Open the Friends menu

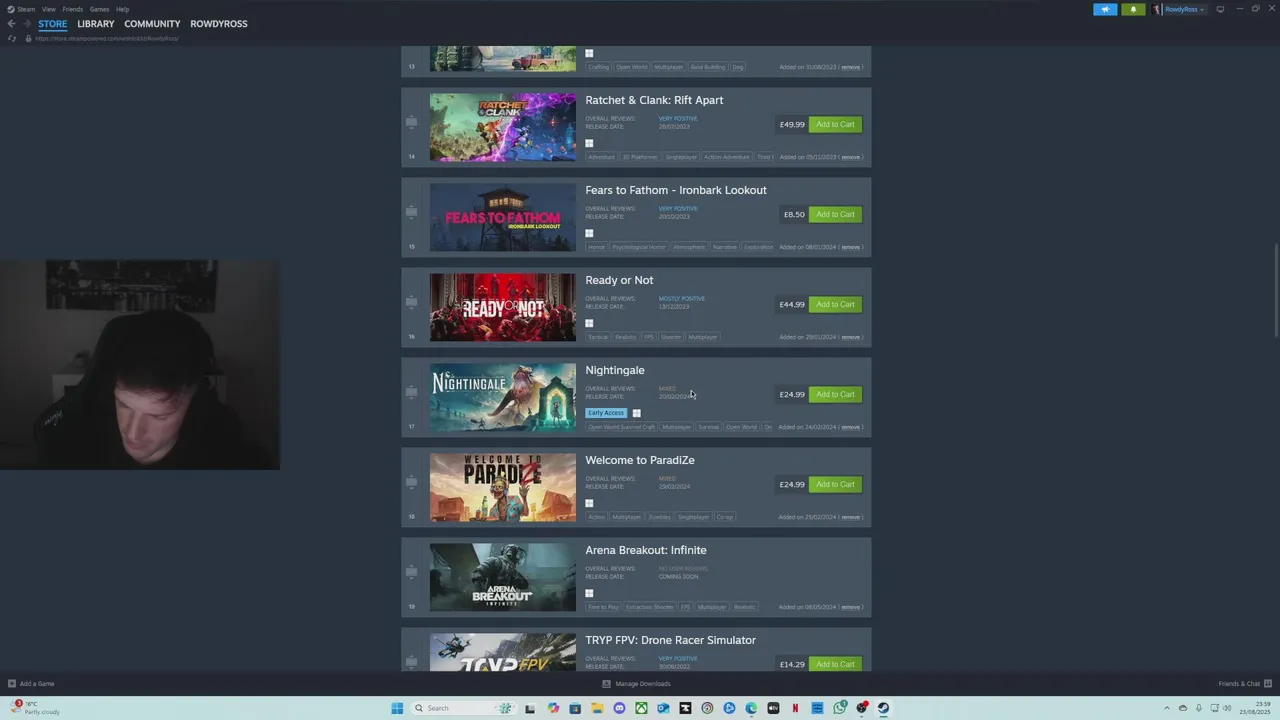pyautogui.click(x=72, y=9)
